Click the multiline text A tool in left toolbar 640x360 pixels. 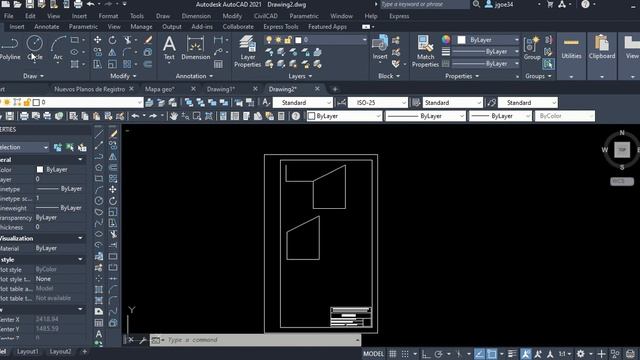[99, 334]
